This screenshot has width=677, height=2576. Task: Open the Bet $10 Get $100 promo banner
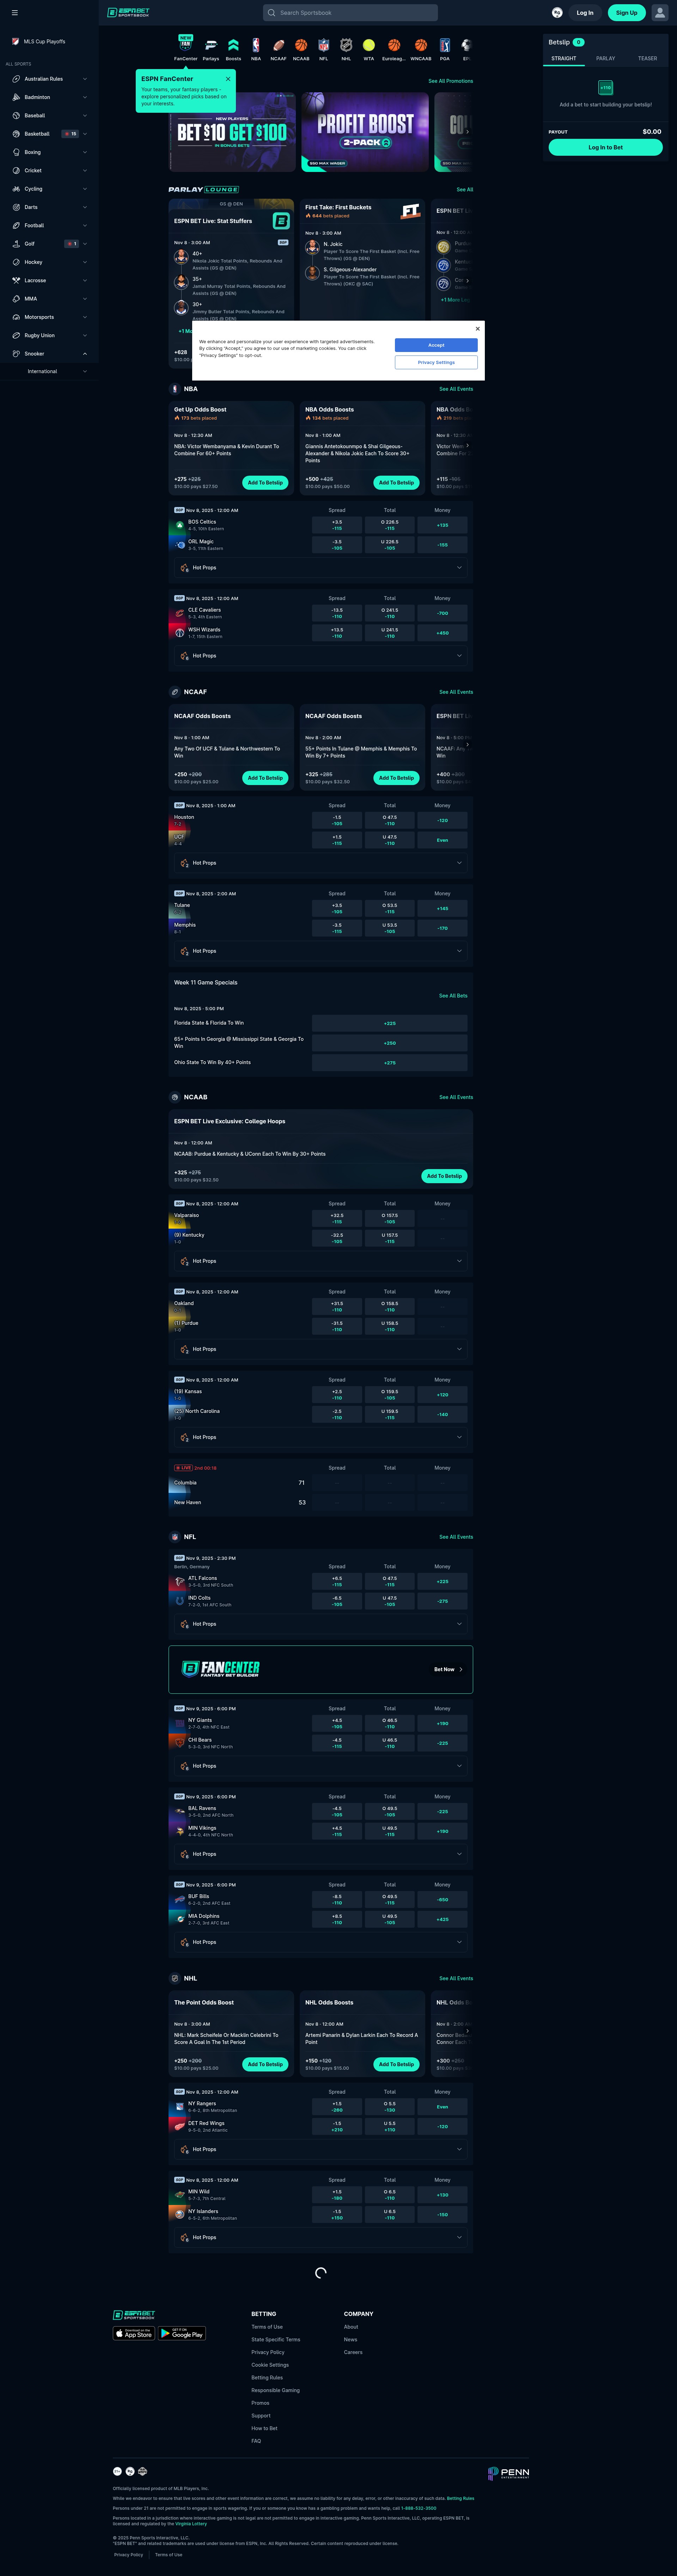click(232, 132)
